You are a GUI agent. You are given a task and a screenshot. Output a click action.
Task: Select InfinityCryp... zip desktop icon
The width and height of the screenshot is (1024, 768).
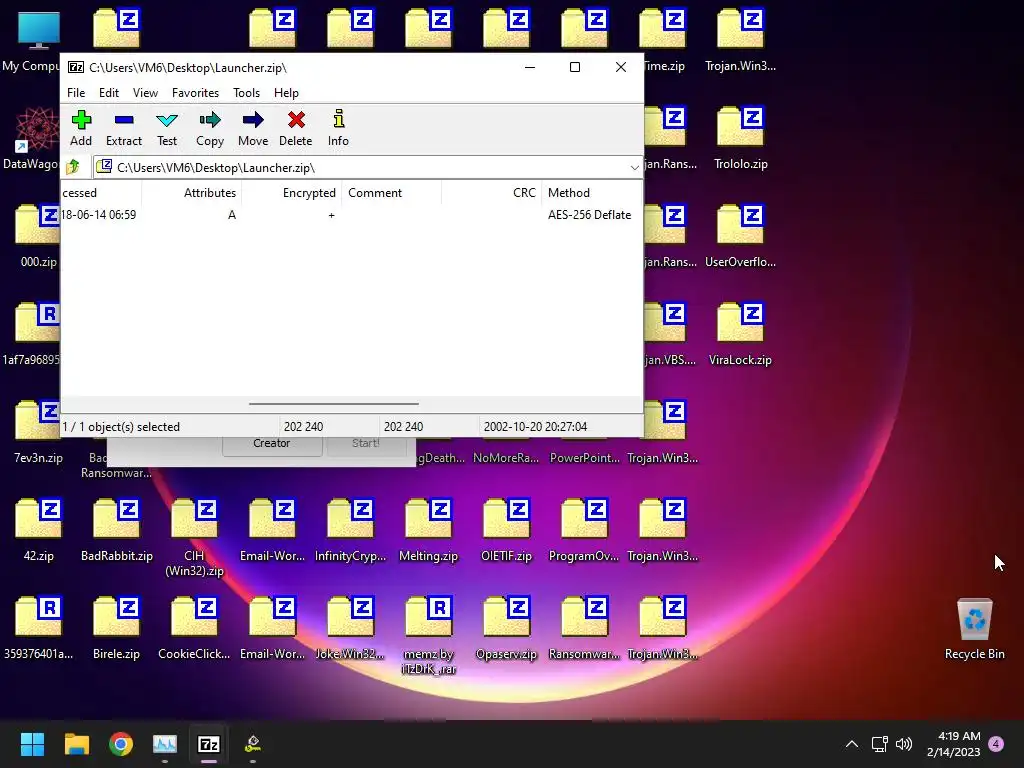pos(351,531)
